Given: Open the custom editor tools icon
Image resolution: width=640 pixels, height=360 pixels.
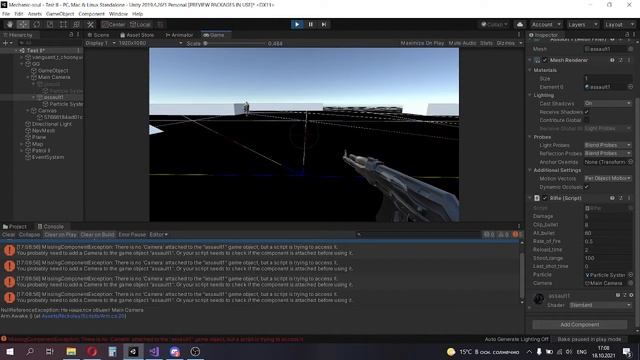Looking at the screenshot, I should tap(91, 24).
